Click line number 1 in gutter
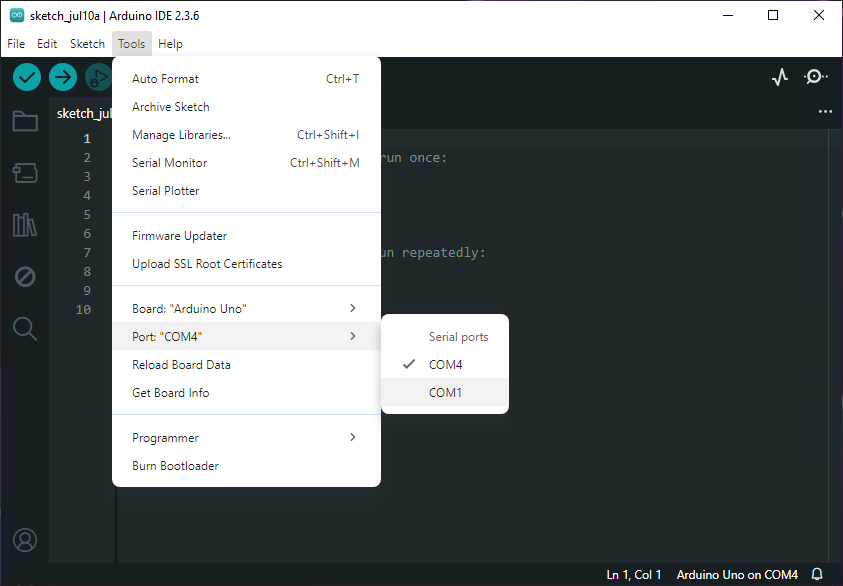The image size is (843, 586). pyautogui.click(x=87, y=139)
